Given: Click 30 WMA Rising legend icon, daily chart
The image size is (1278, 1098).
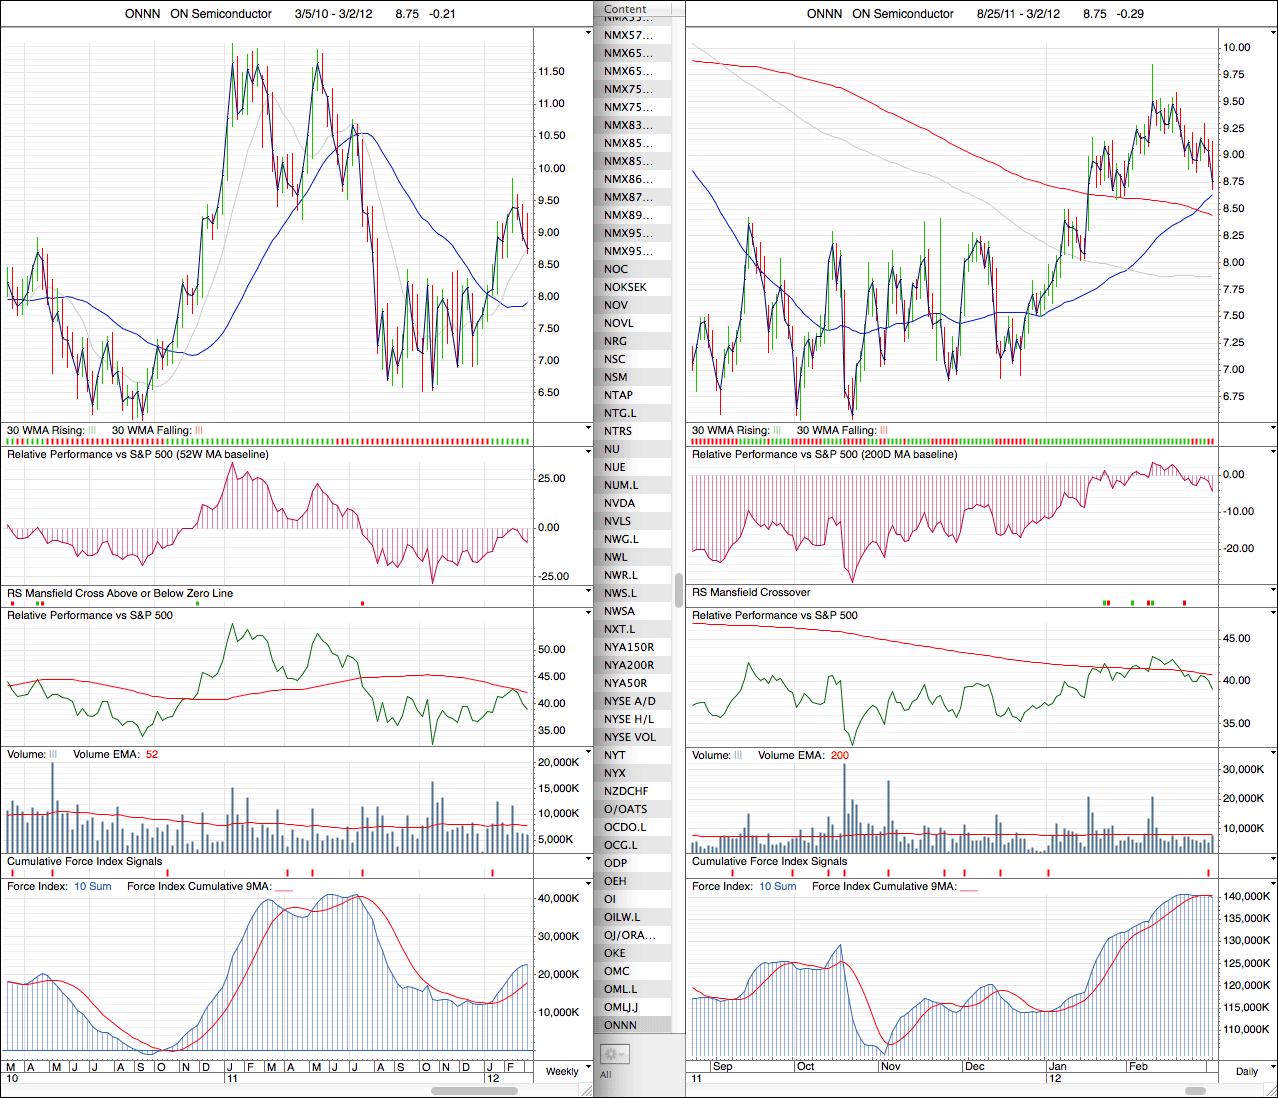Looking at the screenshot, I should pos(777,431).
